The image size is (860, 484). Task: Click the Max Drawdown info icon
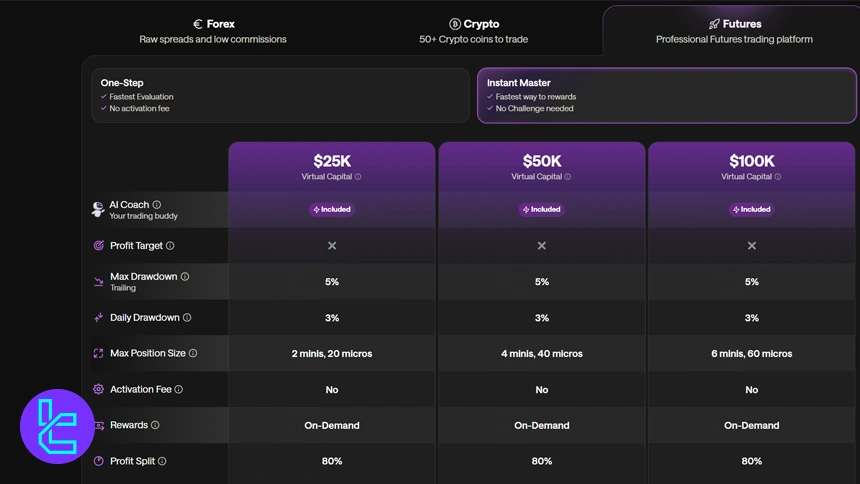point(185,277)
